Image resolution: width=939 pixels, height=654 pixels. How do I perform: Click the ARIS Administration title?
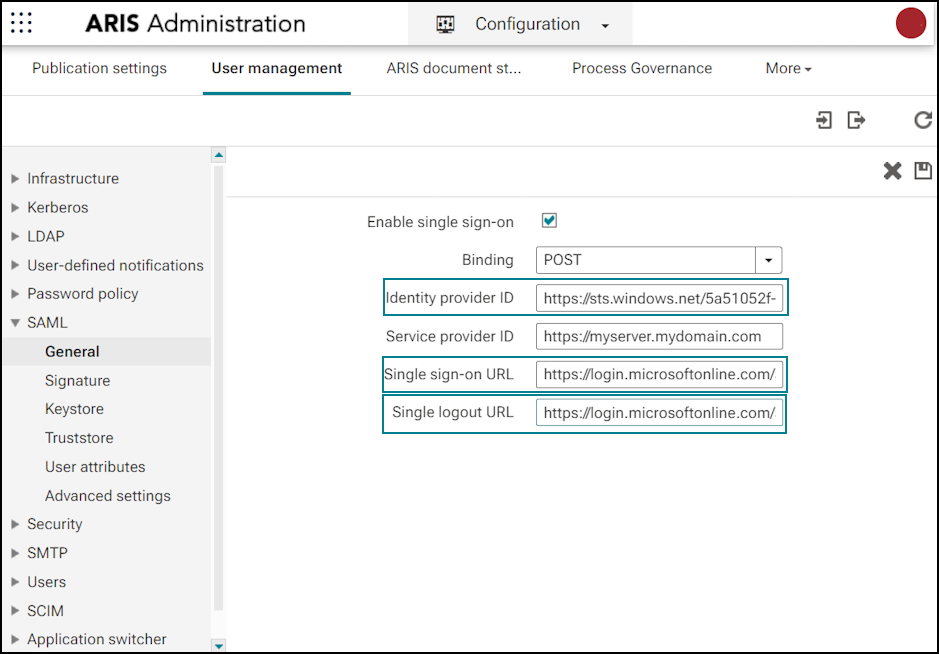(x=195, y=24)
